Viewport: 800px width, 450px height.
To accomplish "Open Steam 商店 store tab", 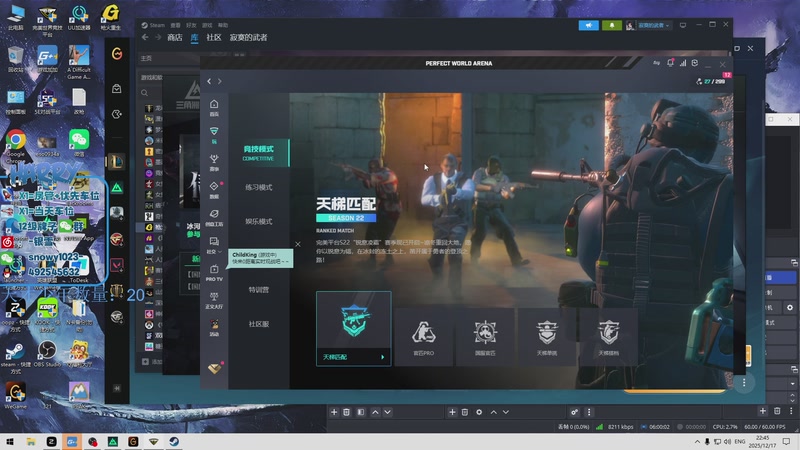I will tap(174, 37).
